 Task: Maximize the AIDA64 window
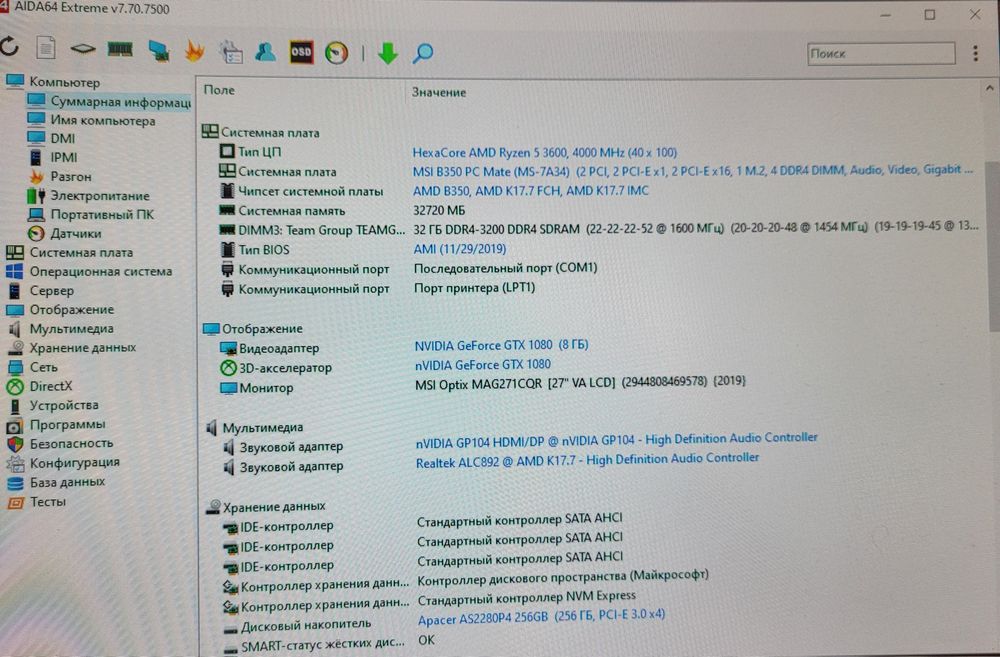[930, 14]
